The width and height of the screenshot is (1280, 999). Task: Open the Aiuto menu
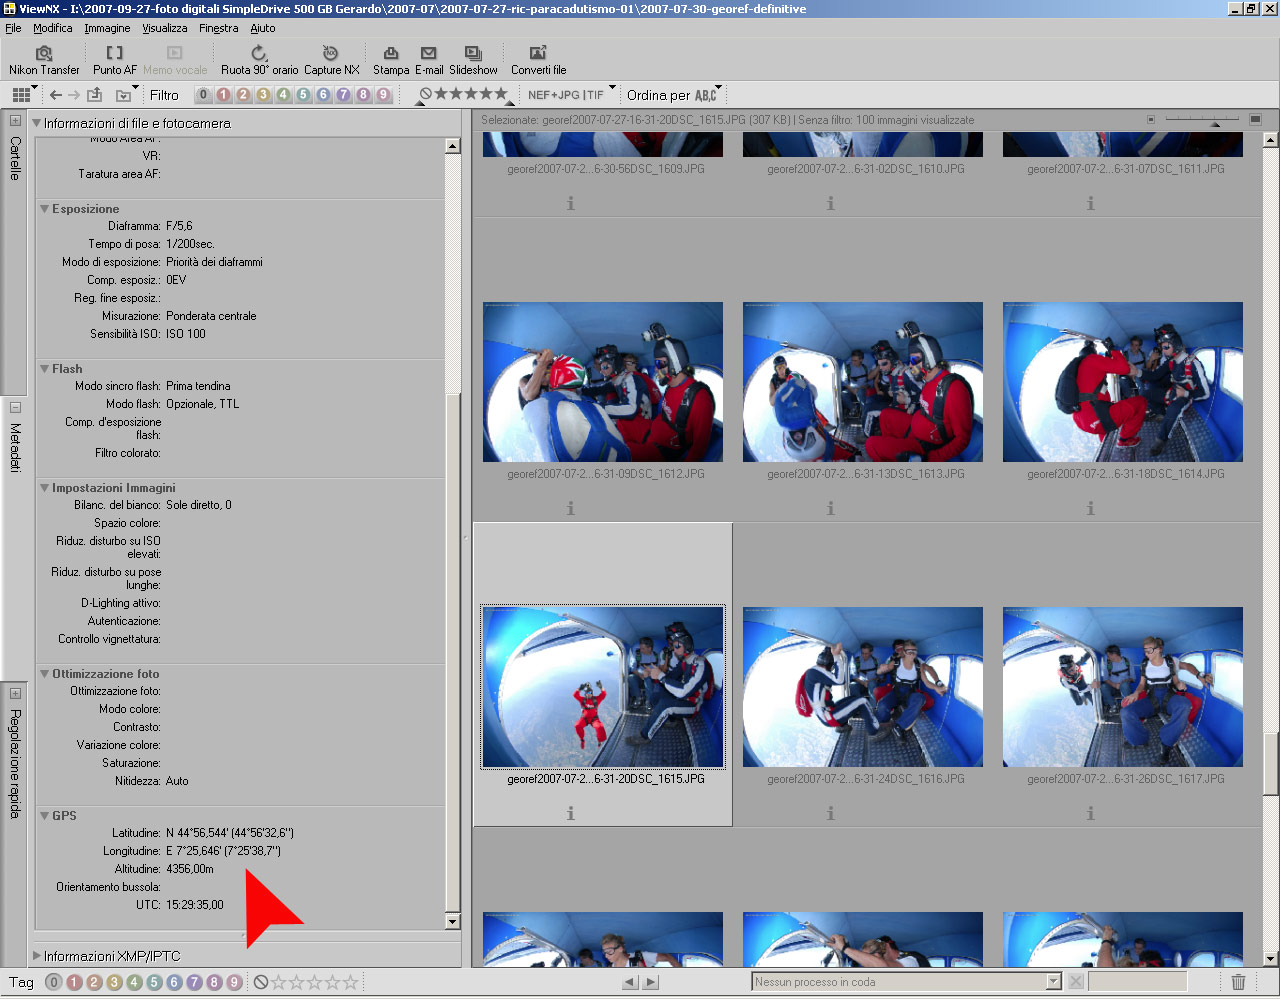click(263, 28)
